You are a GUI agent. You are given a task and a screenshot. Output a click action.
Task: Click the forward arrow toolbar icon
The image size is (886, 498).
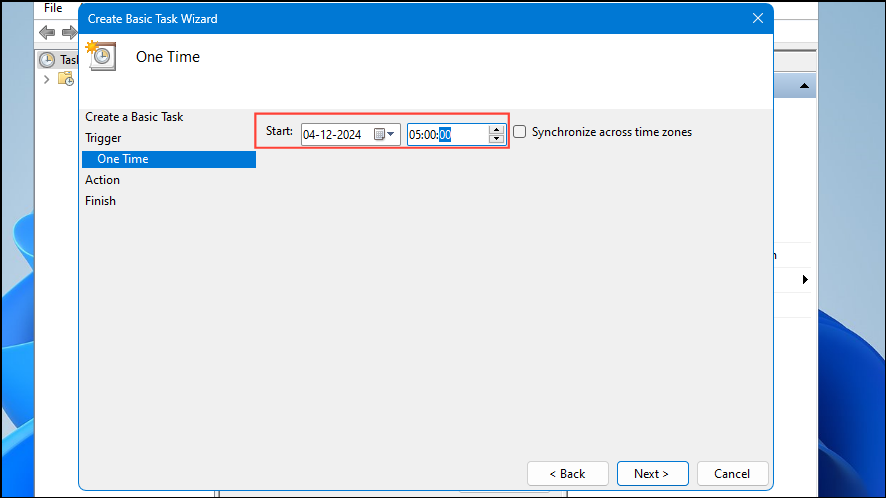point(68,33)
